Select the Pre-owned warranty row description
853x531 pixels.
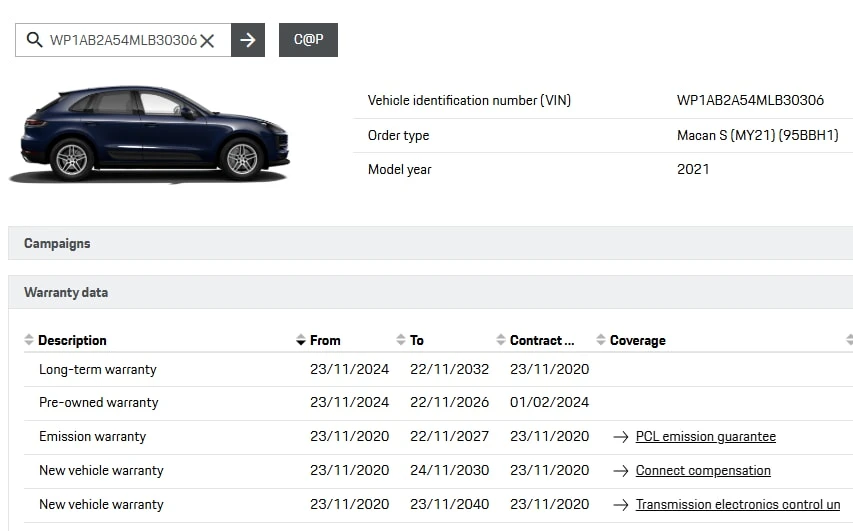[98, 403]
